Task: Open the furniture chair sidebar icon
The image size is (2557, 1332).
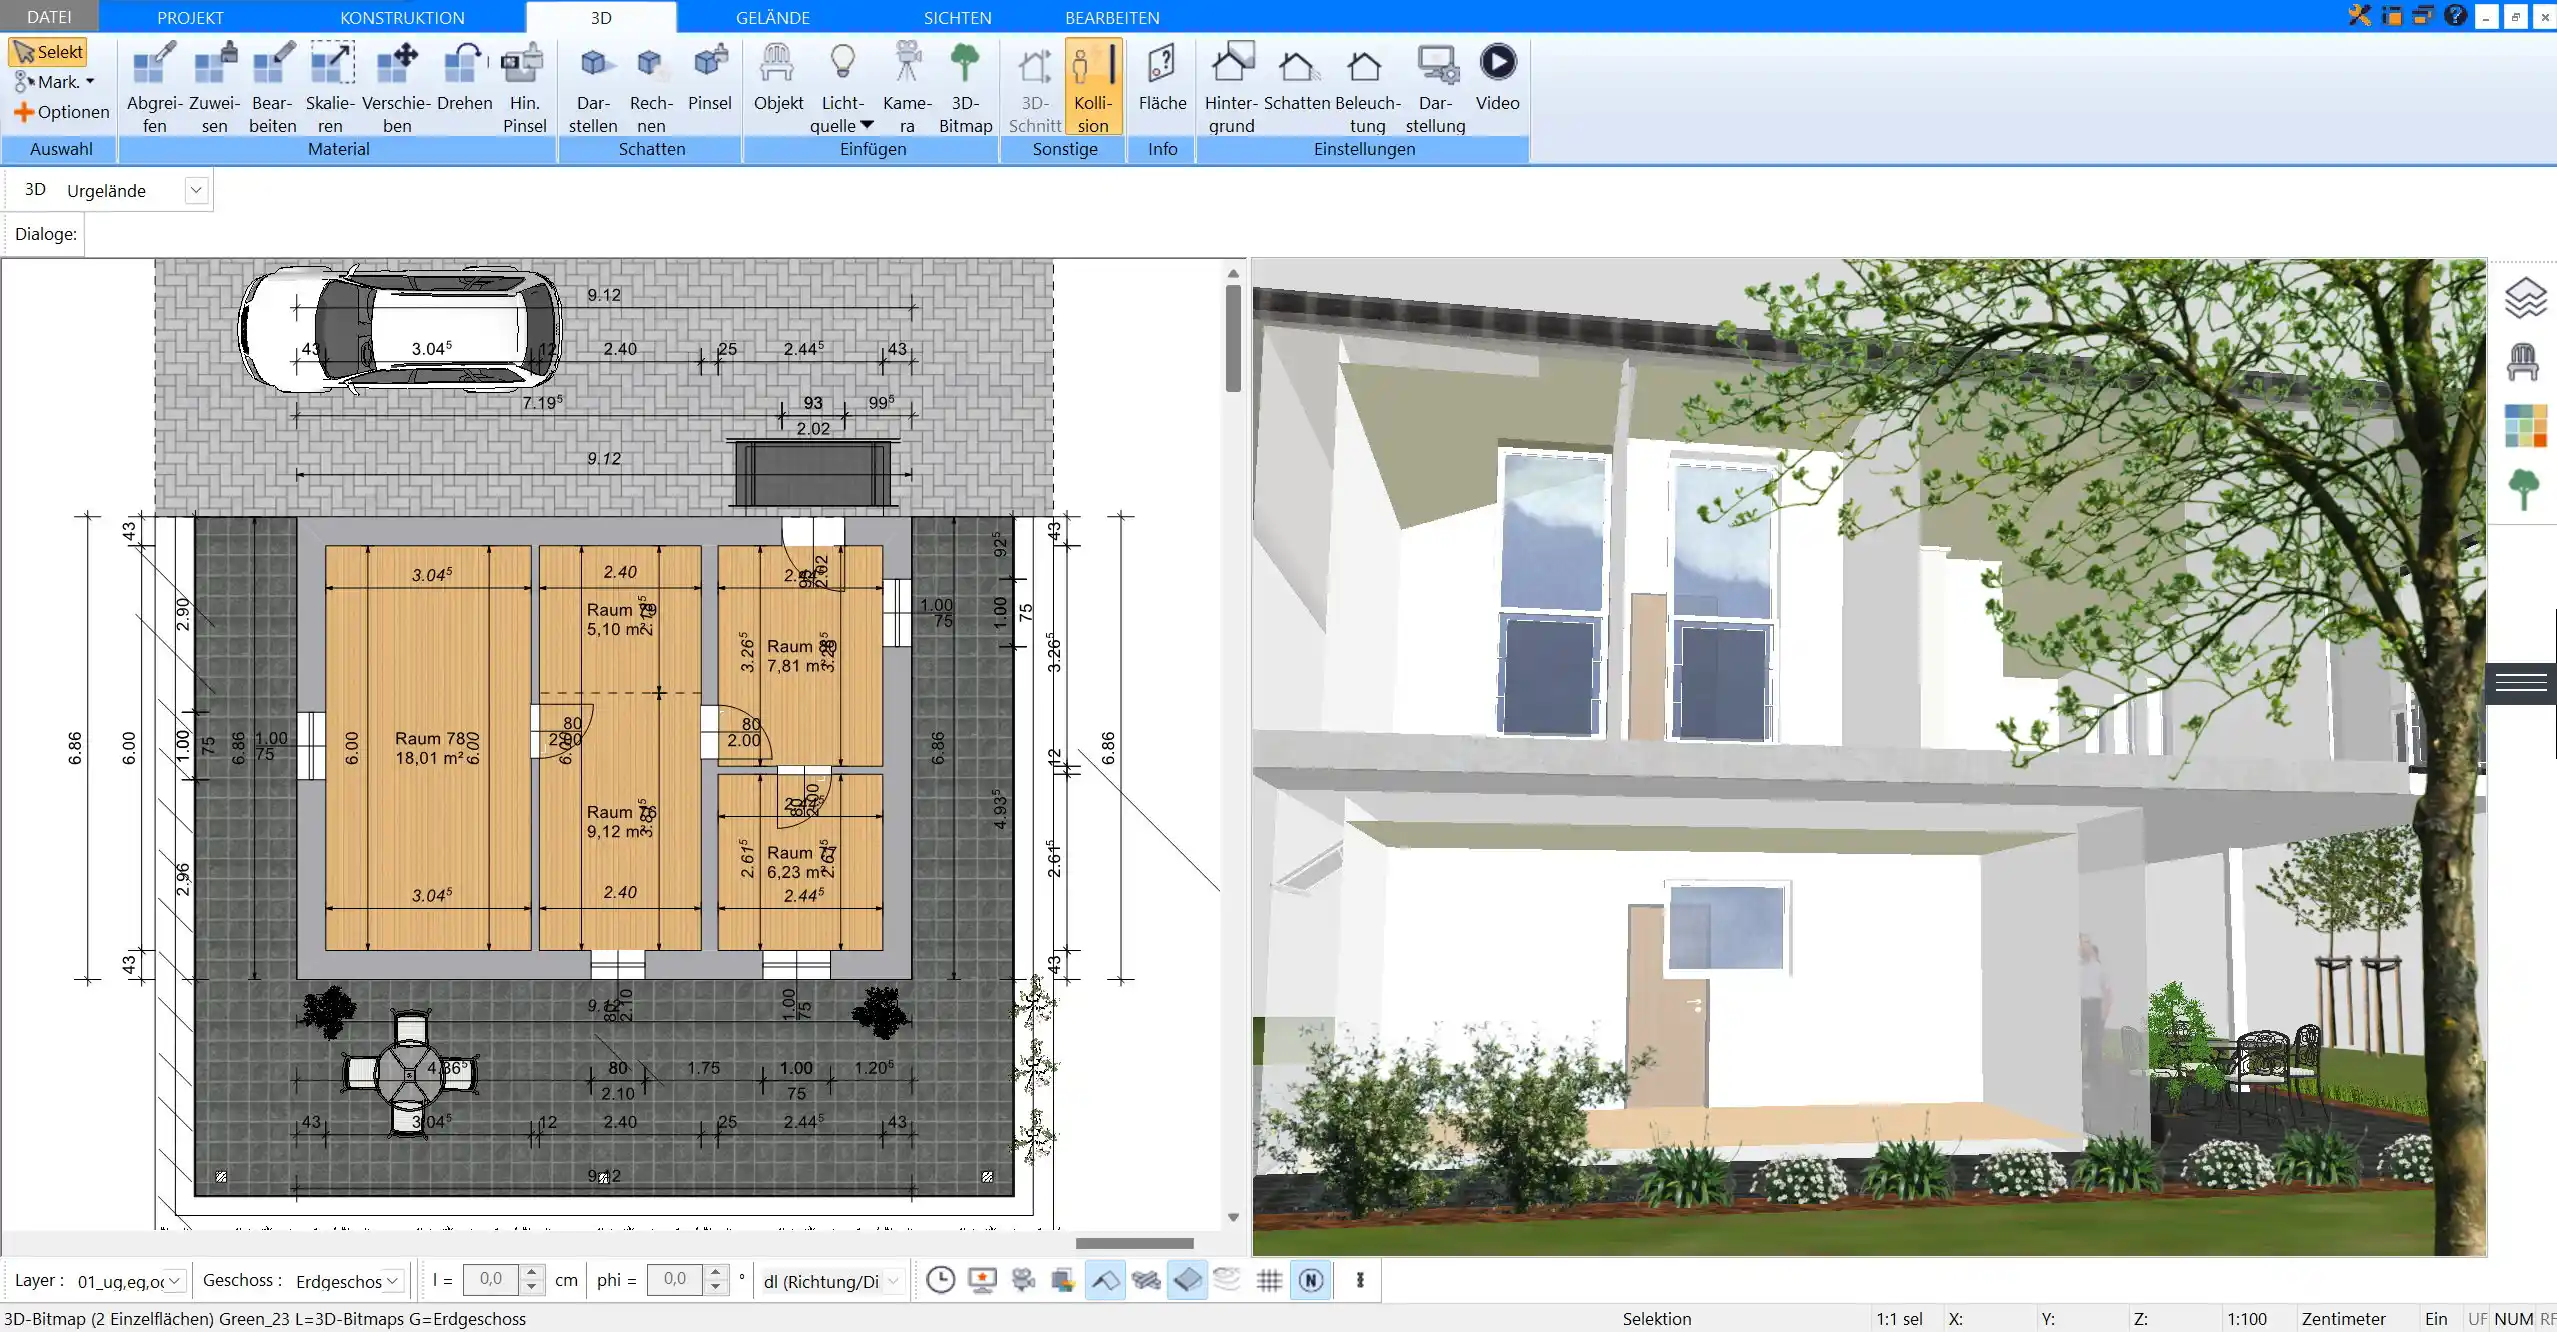Action: coord(2523,361)
